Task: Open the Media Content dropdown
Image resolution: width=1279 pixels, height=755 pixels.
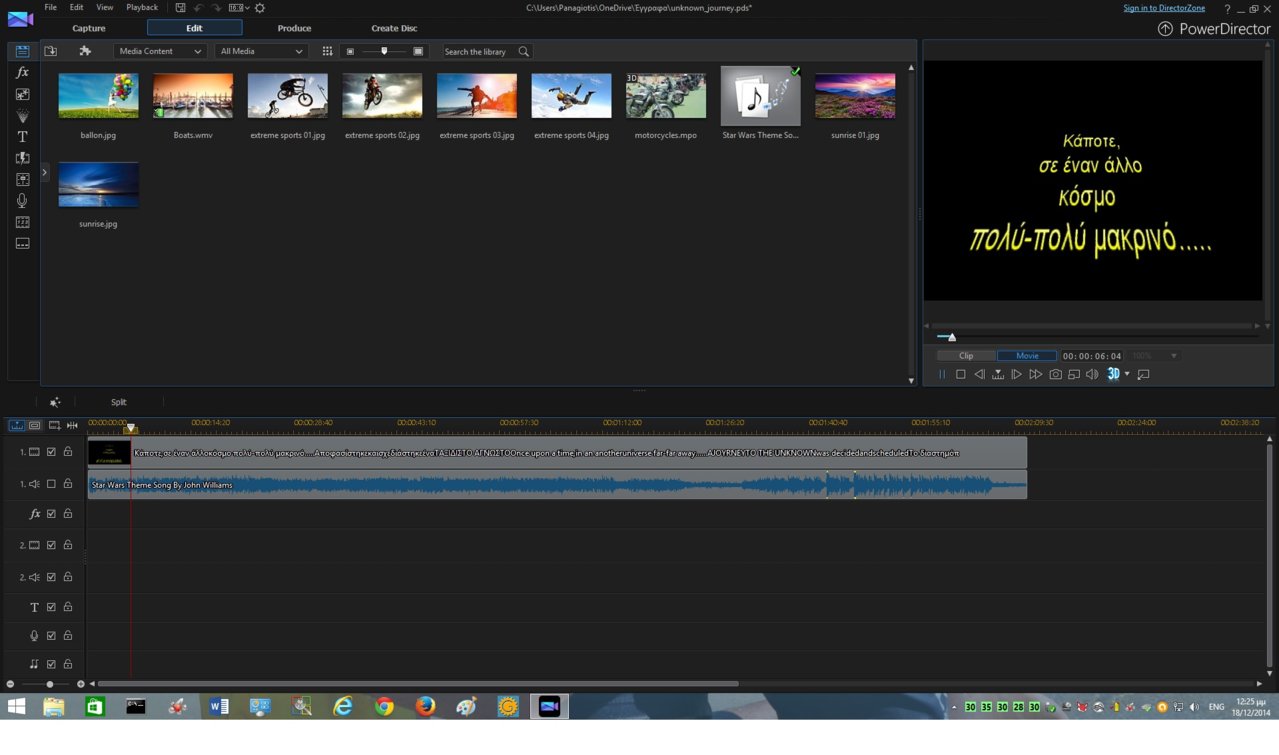Action: coord(159,51)
